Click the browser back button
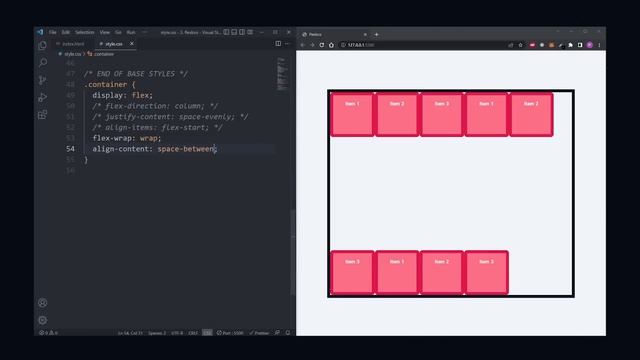Viewport: 640px width, 360px height. 302,45
